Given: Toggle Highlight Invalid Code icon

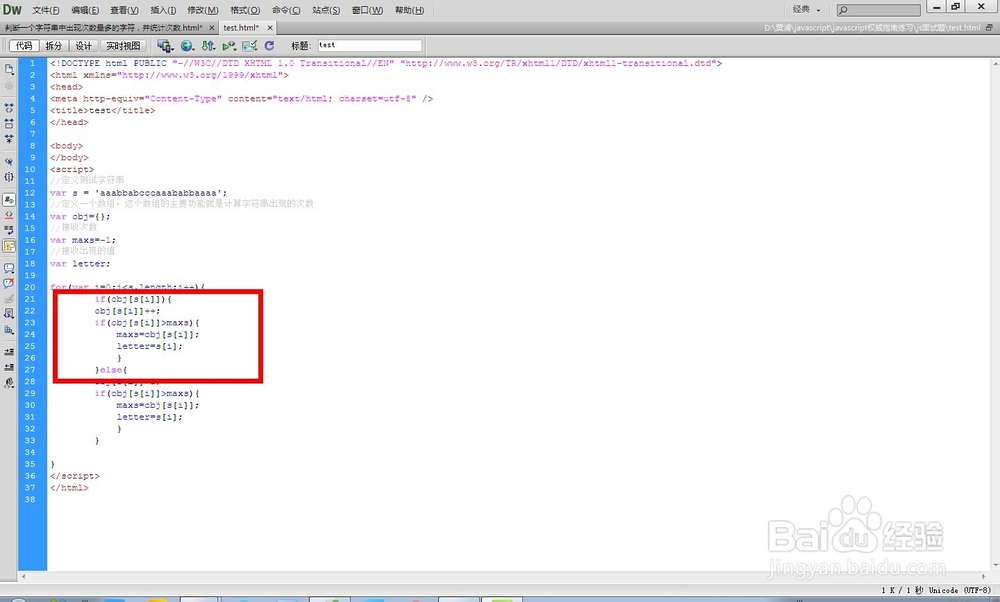Looking at the screenshot, I should pos(9,215).
